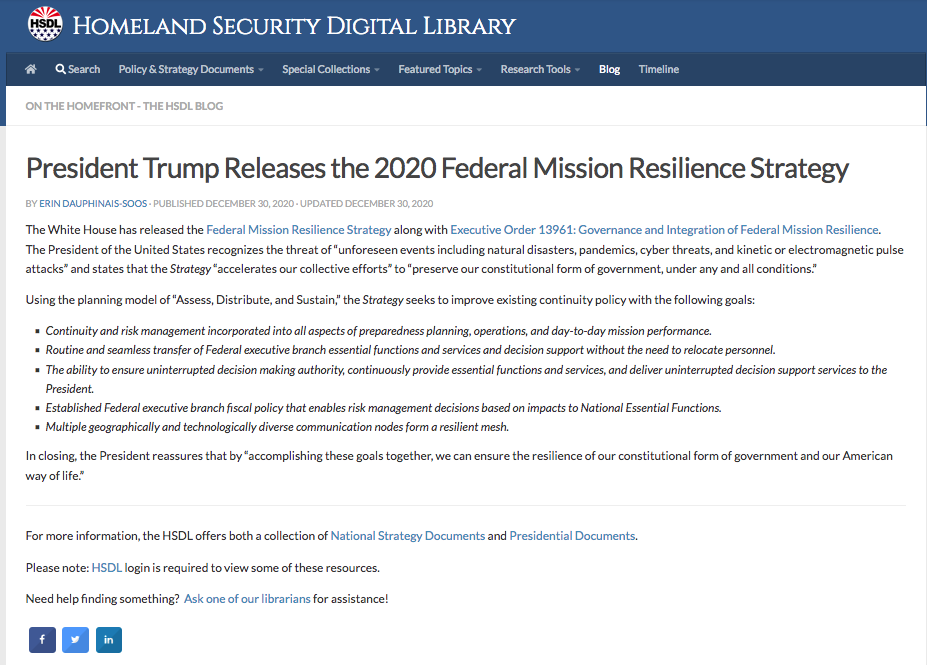Click the 'On the Homefront' blog breadcrumb
This screenshot has height=665, width=927.
[x=124, y=105]
